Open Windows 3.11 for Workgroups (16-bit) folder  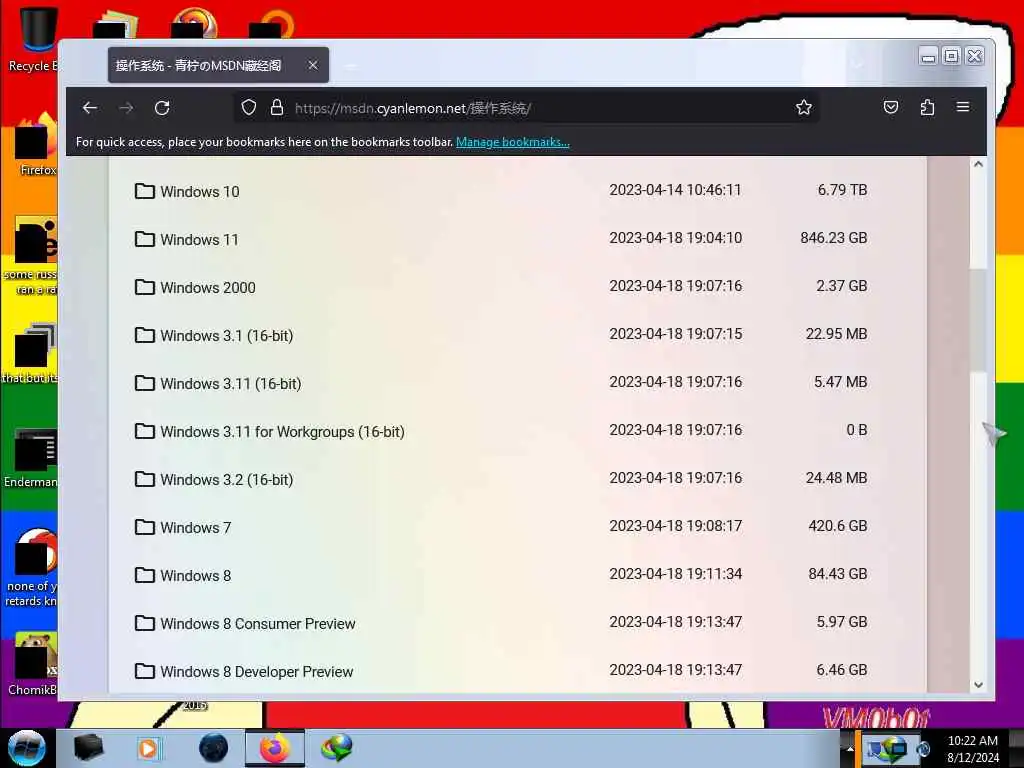point(282,432)
